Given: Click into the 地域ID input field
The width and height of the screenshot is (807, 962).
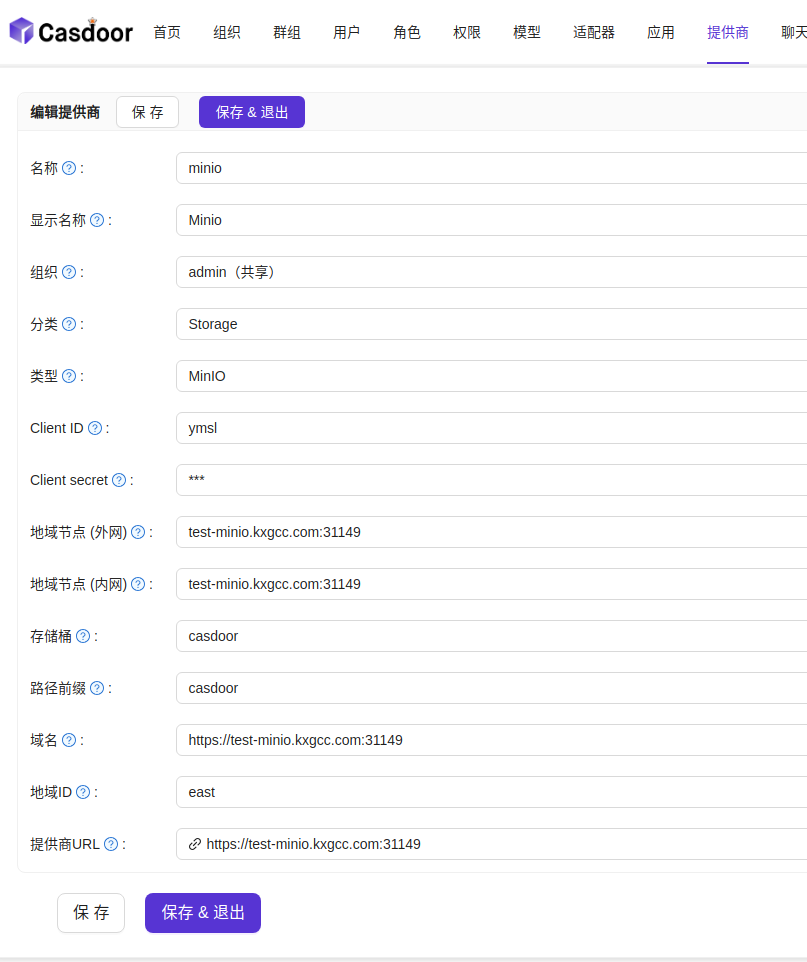Looking at the screenshot, I should tap(400, 791).
